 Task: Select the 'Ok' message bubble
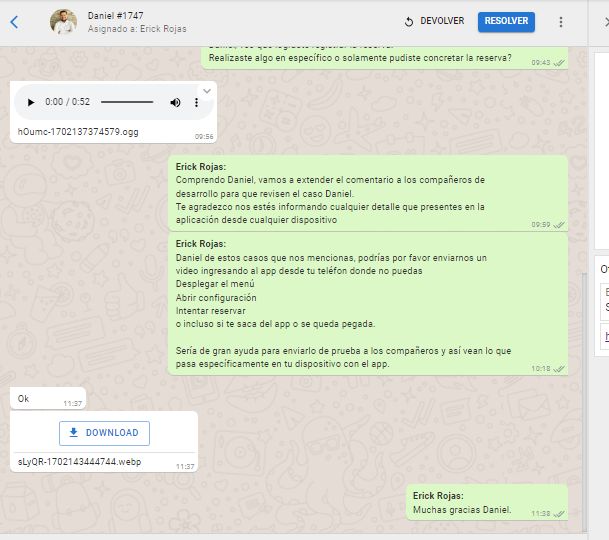(x=47, y=398)
